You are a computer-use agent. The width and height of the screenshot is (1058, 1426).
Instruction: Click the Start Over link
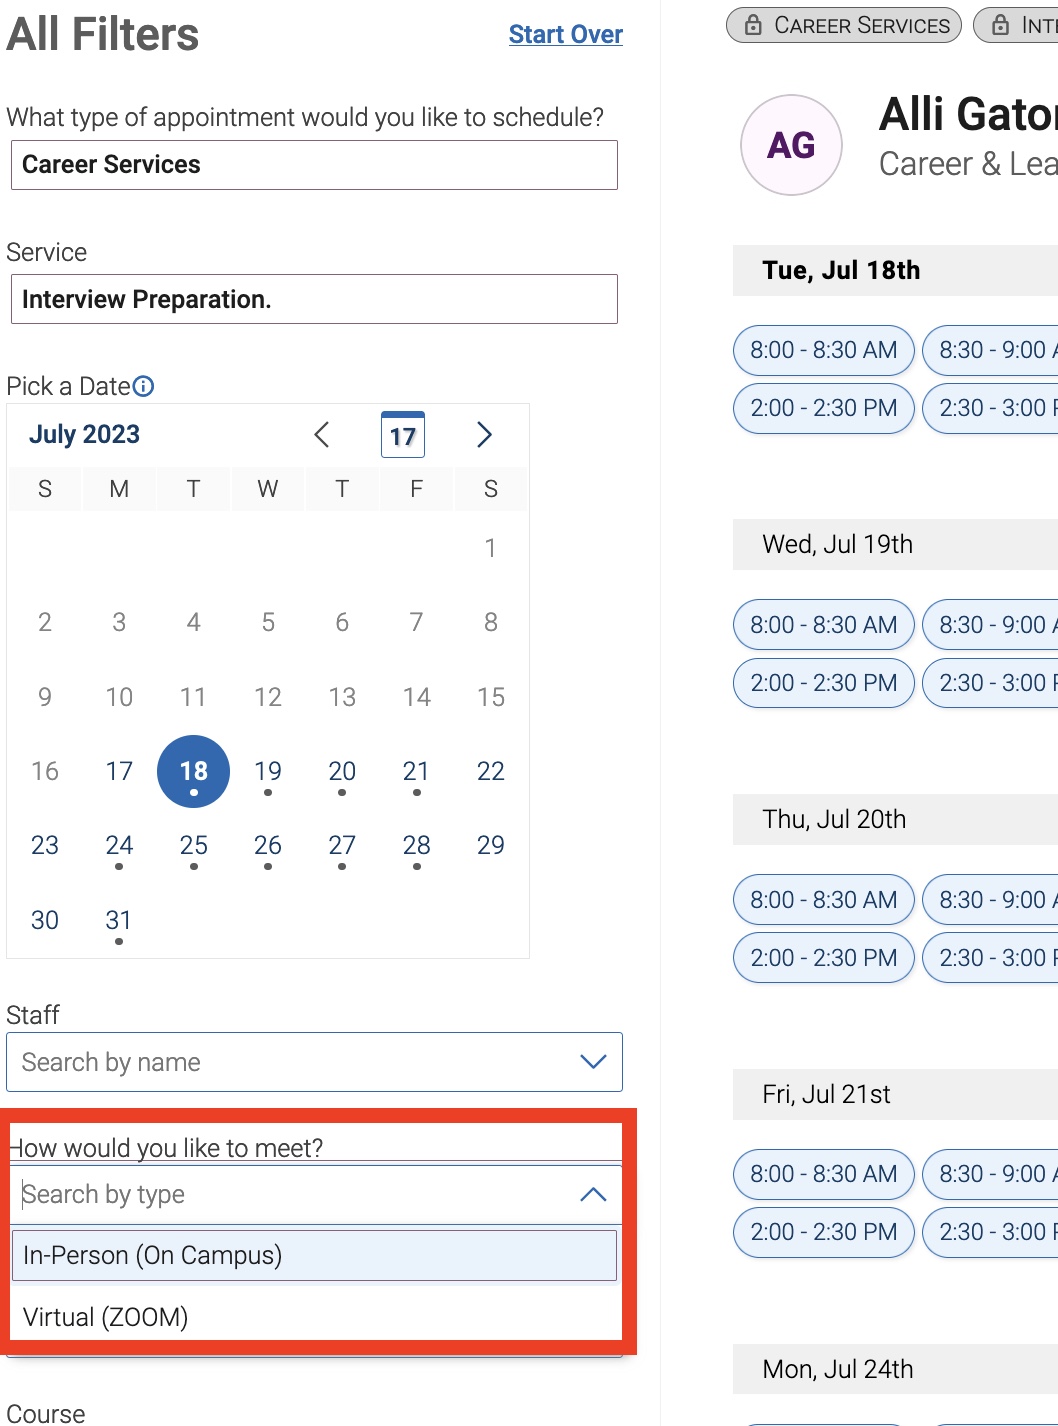coord(566,35)
